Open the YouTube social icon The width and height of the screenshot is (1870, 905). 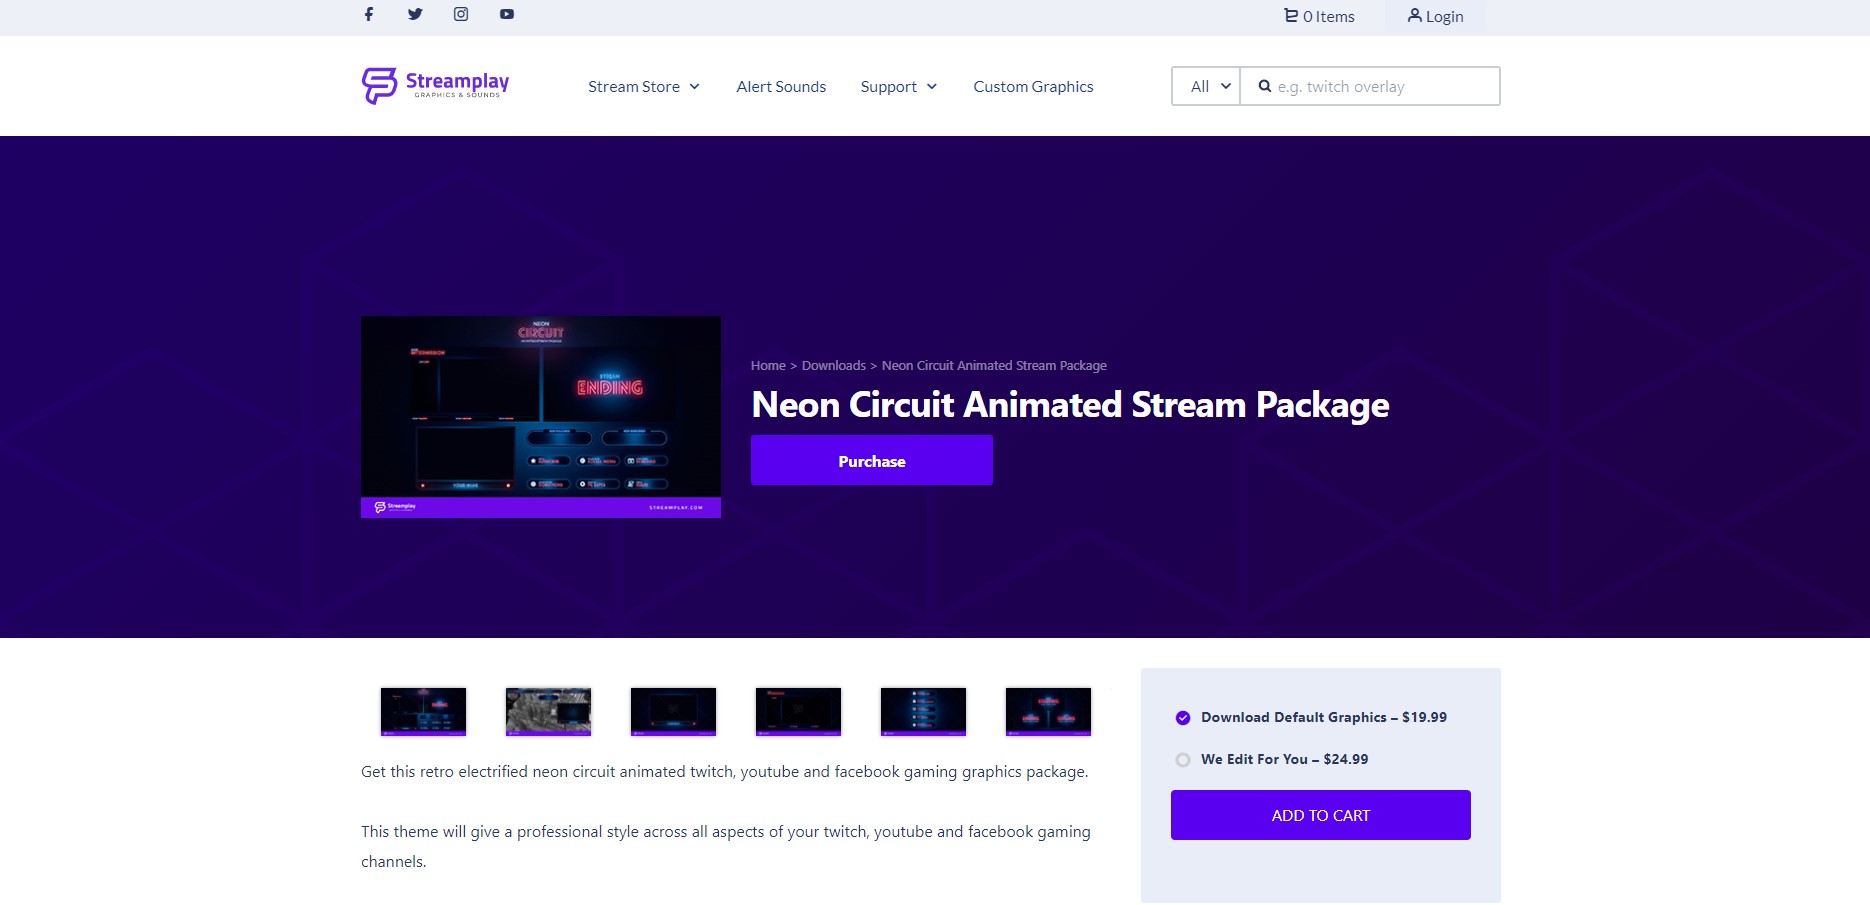pos(507,14)
